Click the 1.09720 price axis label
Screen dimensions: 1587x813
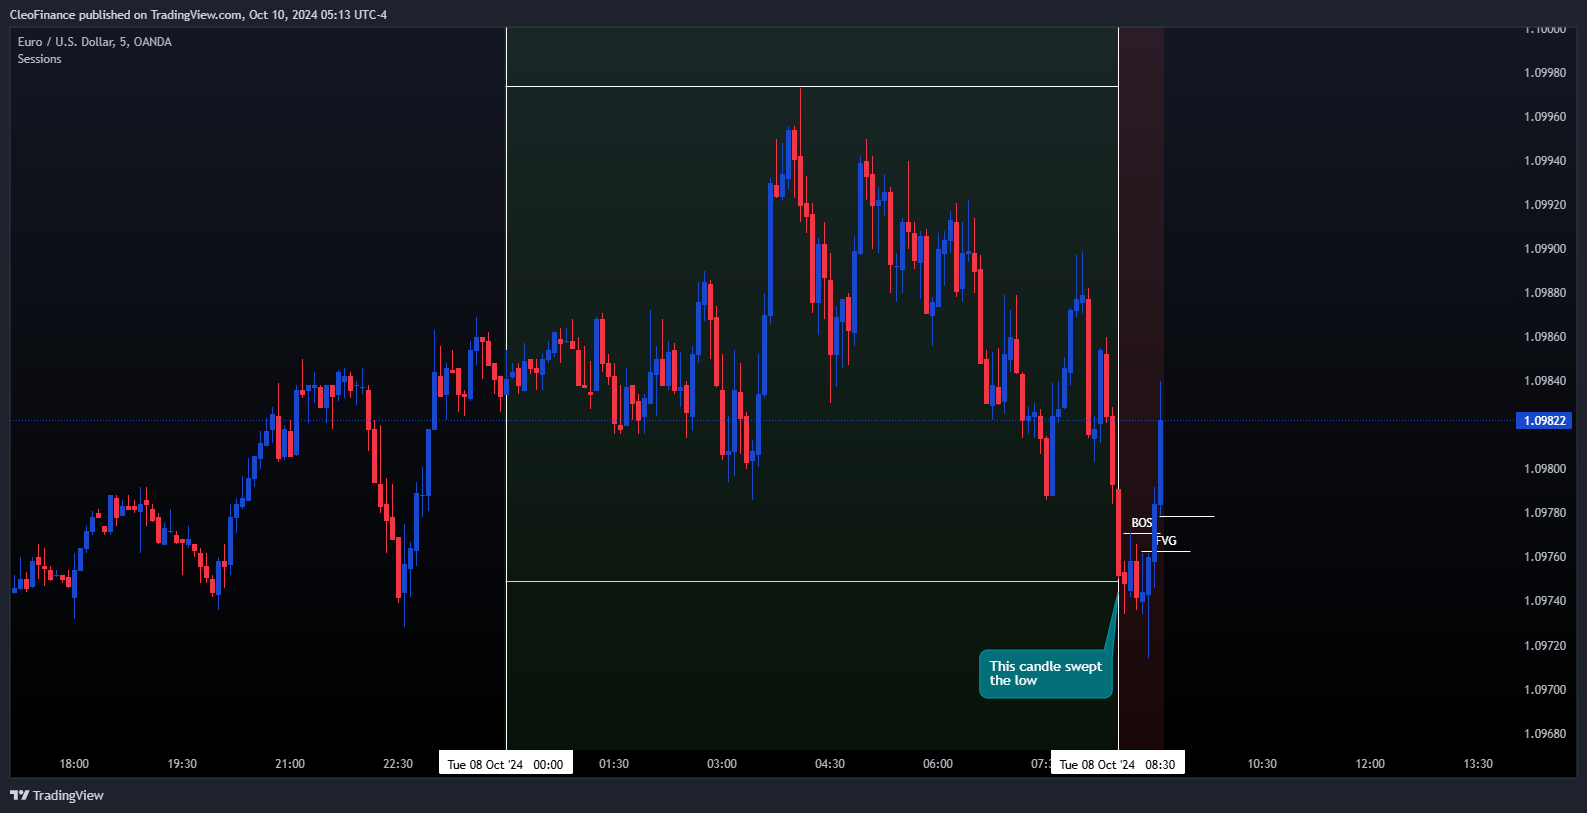(x=1545, y=646)
